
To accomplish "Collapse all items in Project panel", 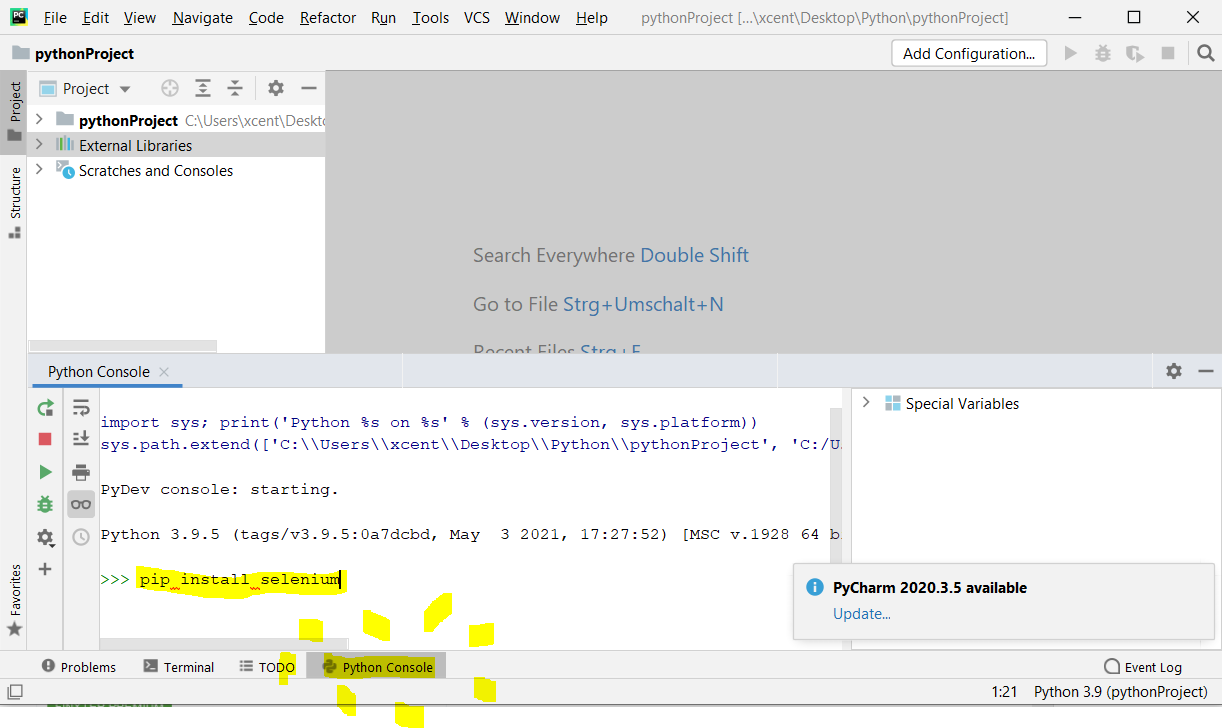I will click(x=235, y=89).
